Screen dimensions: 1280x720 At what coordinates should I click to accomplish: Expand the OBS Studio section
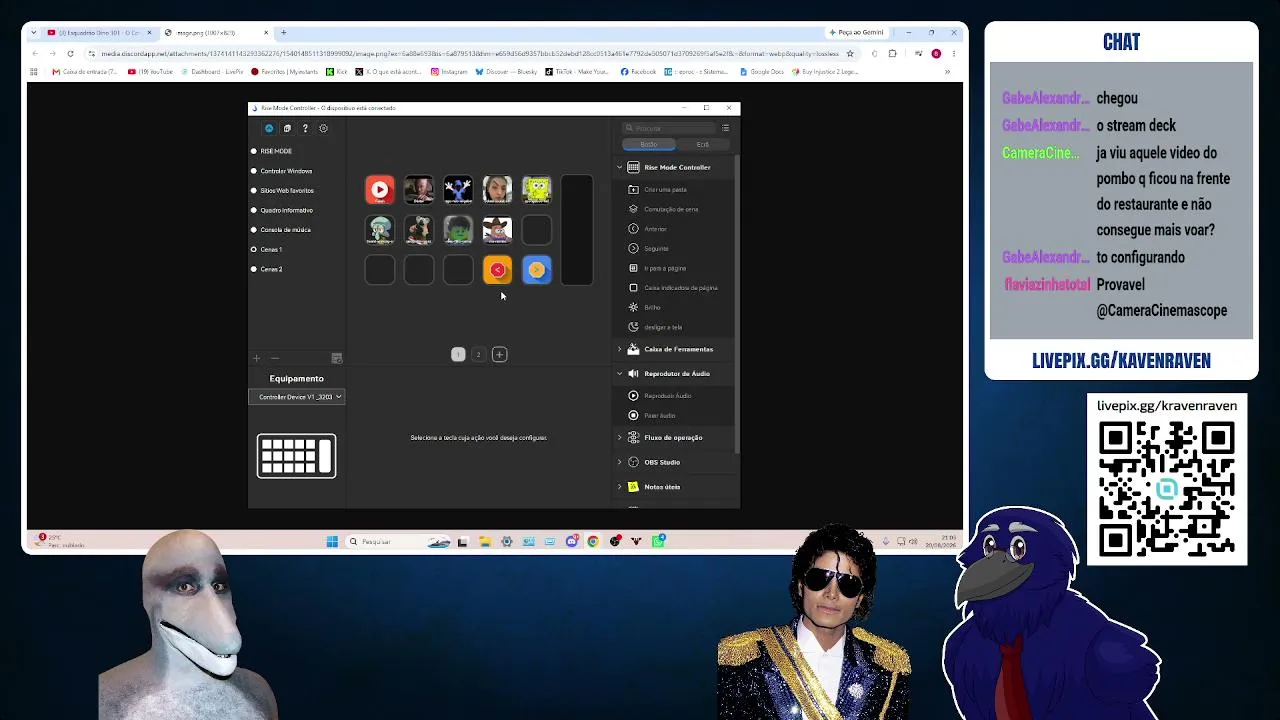coord(619,462)
